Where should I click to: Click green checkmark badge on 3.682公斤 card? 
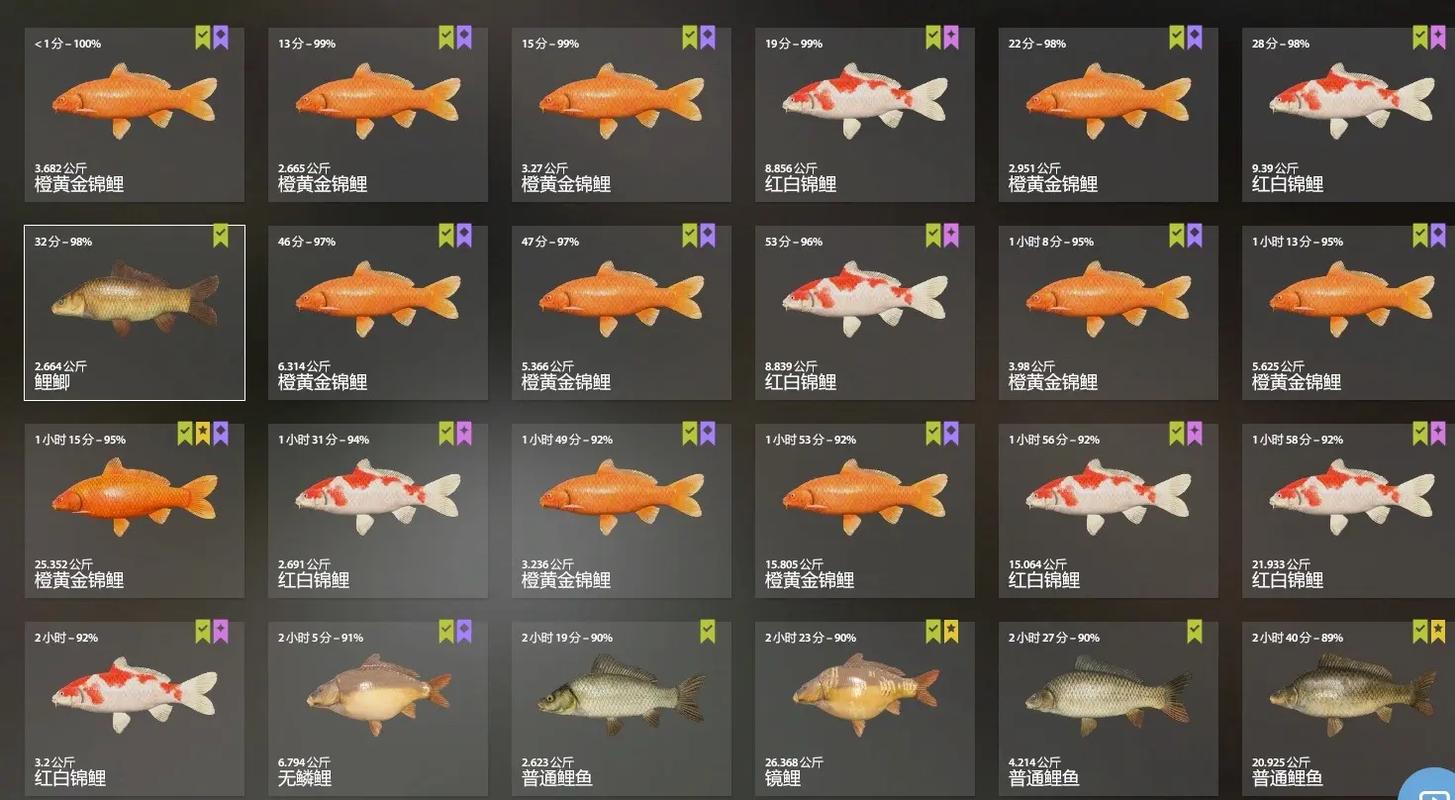(x=203, y=38)
